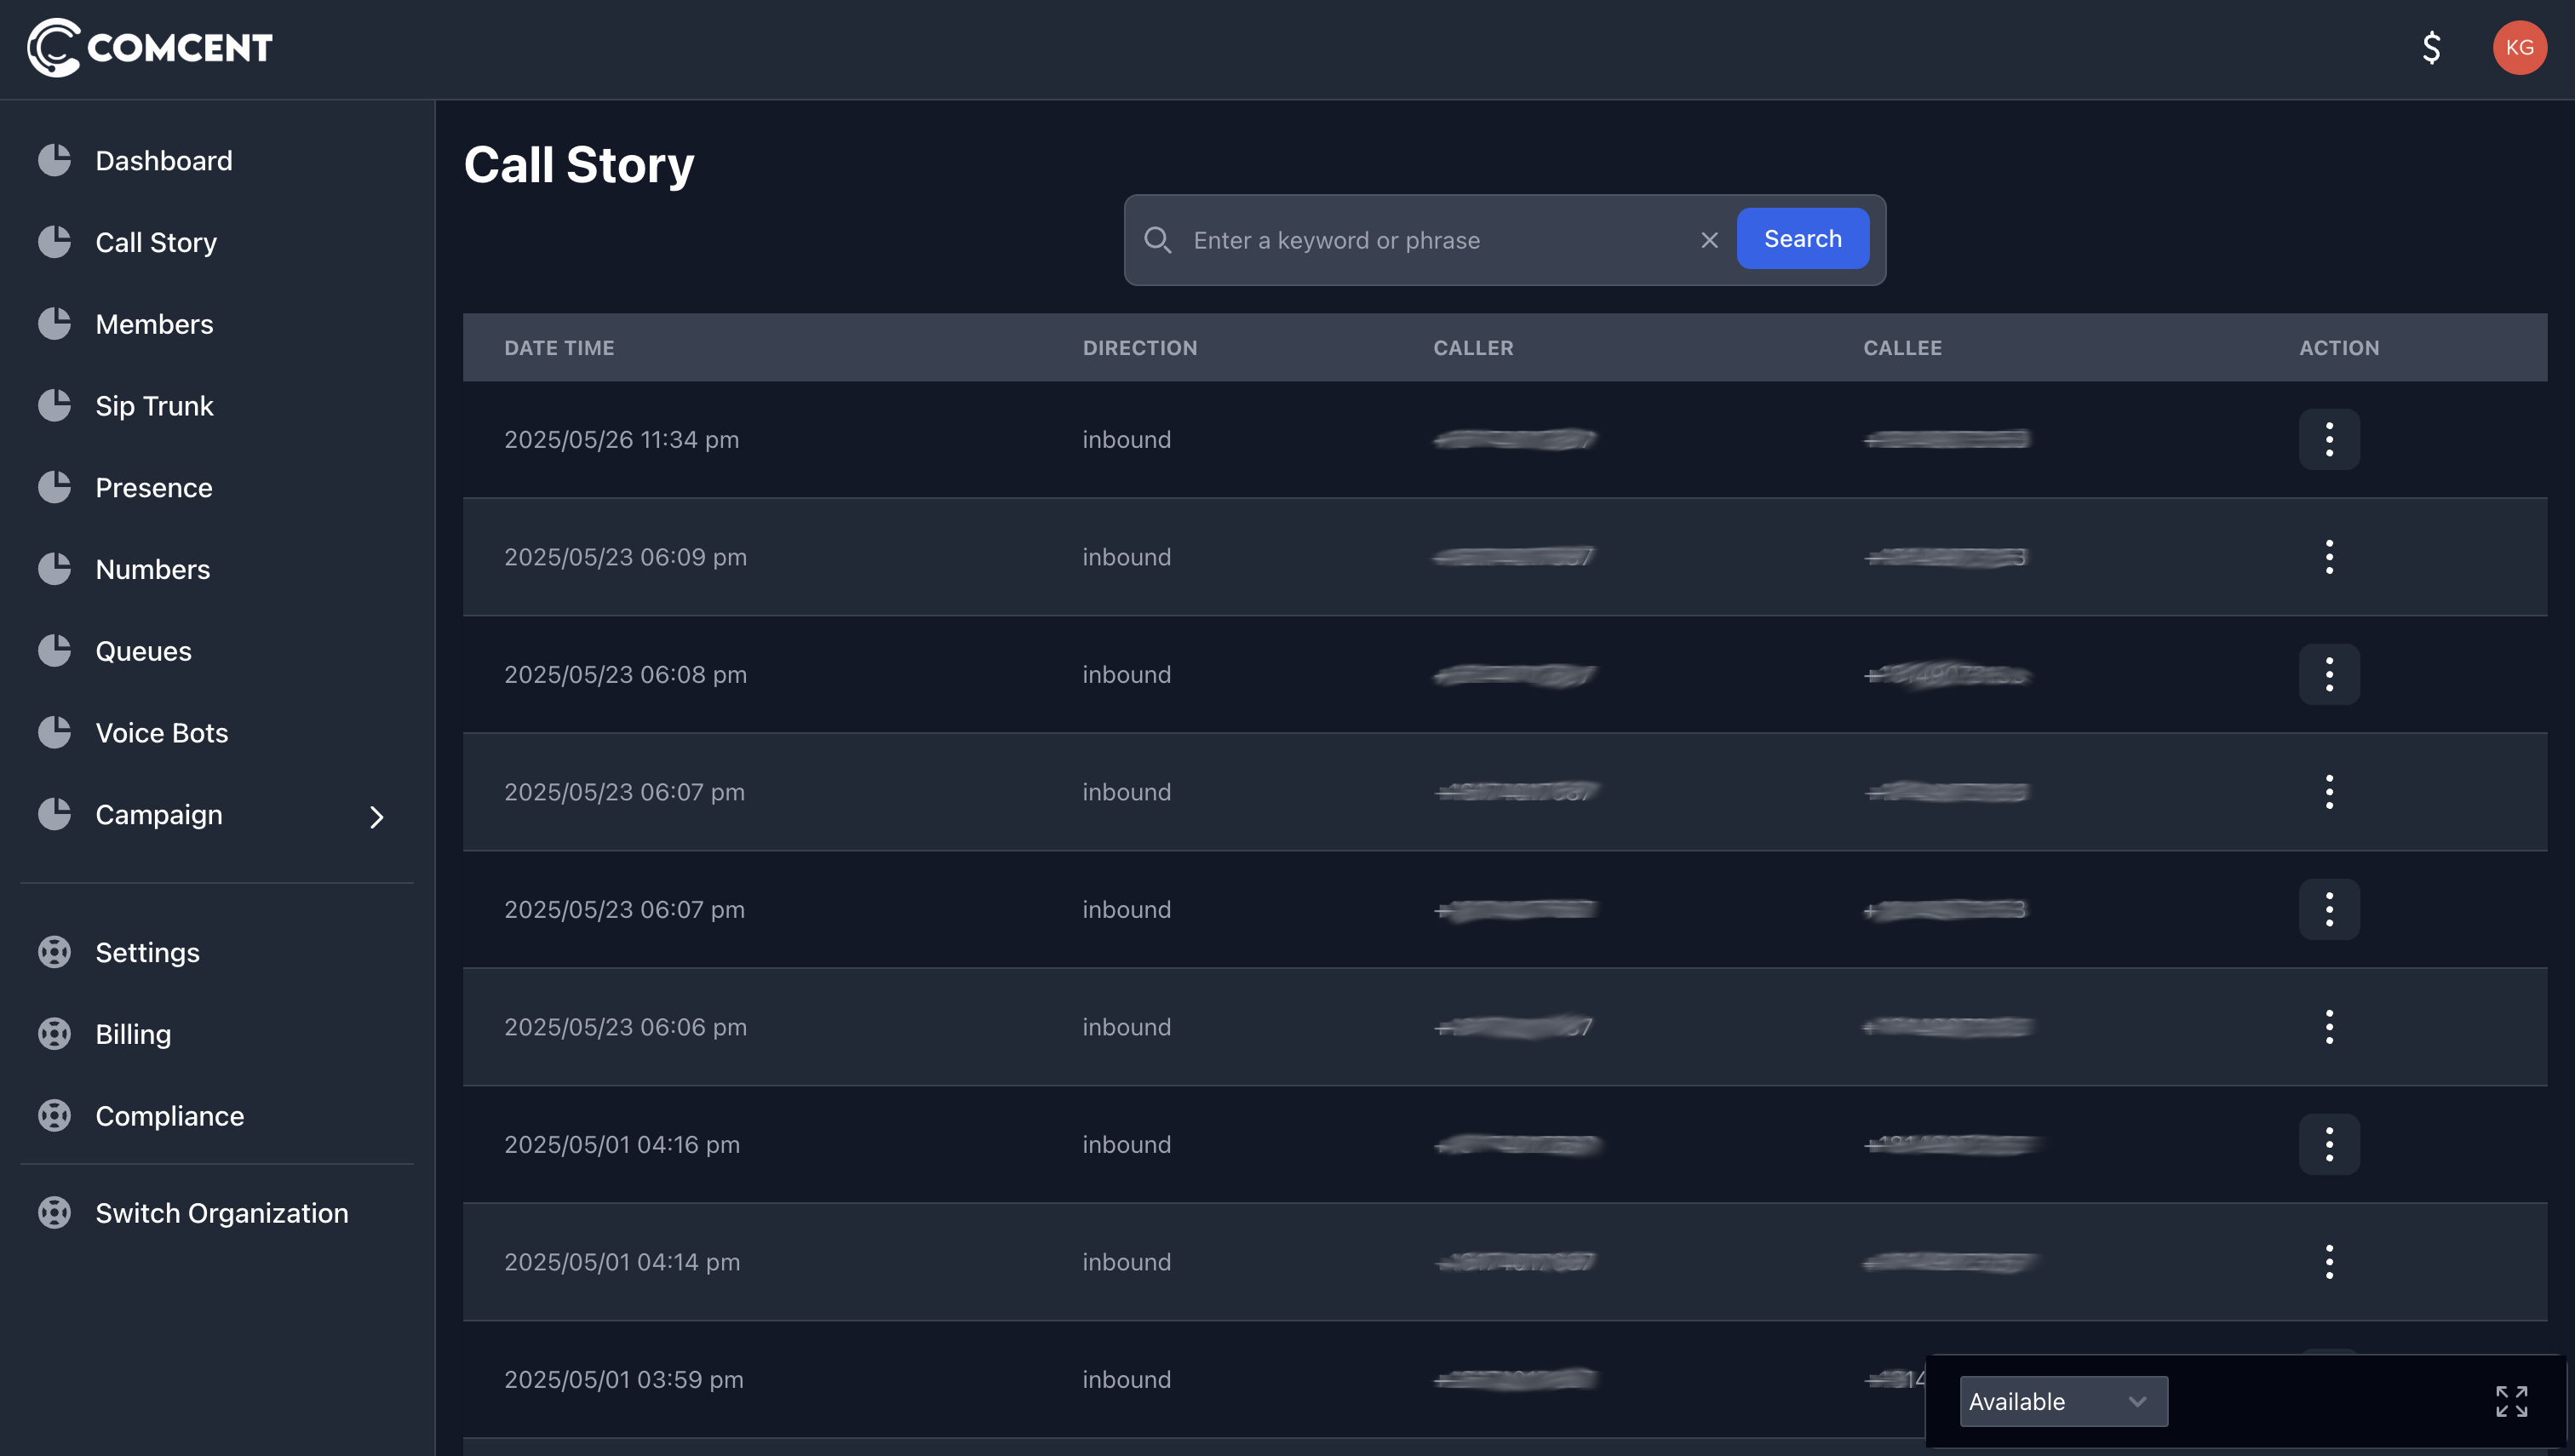
Task: Click the CALLER column header
Action: point(1473,348)
